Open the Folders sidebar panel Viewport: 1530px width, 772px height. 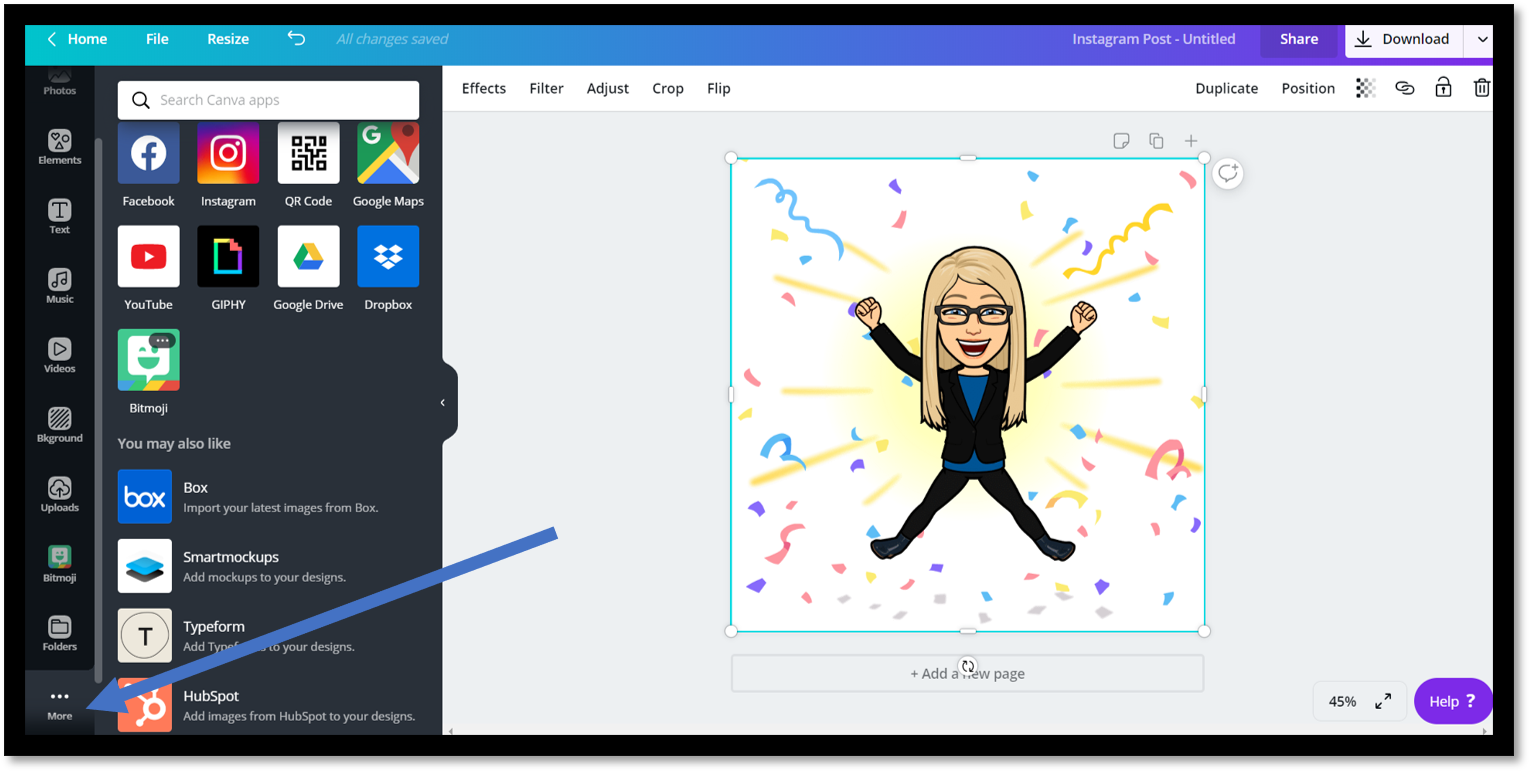pos(60,634)
